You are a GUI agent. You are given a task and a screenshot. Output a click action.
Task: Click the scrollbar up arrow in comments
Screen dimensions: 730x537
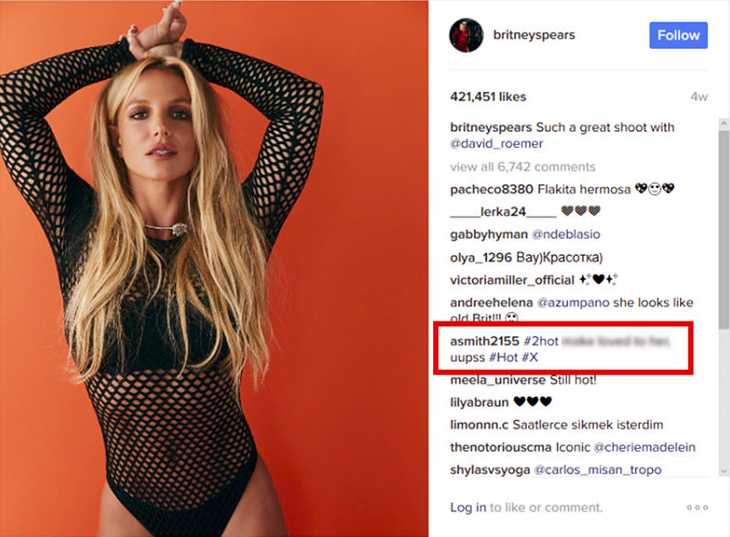(x=724, y=123)
